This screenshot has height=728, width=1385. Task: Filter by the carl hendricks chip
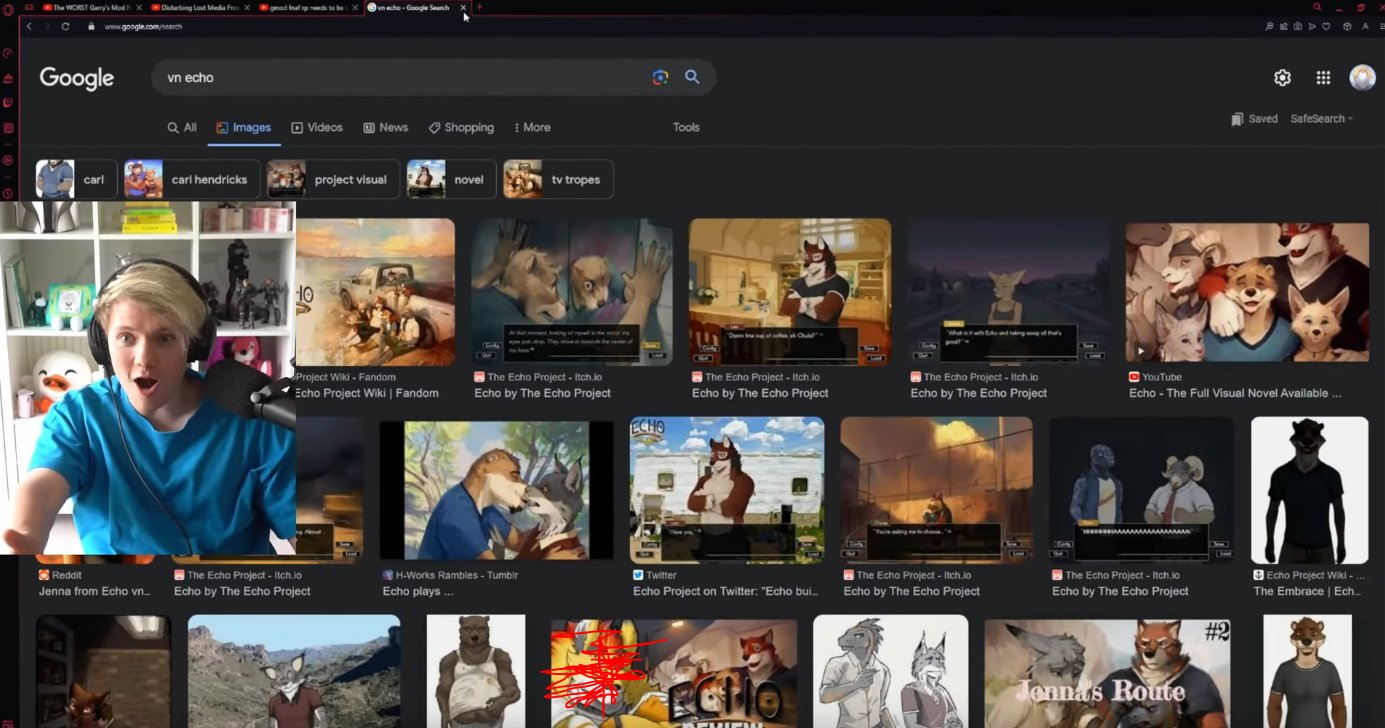[192, 180]
